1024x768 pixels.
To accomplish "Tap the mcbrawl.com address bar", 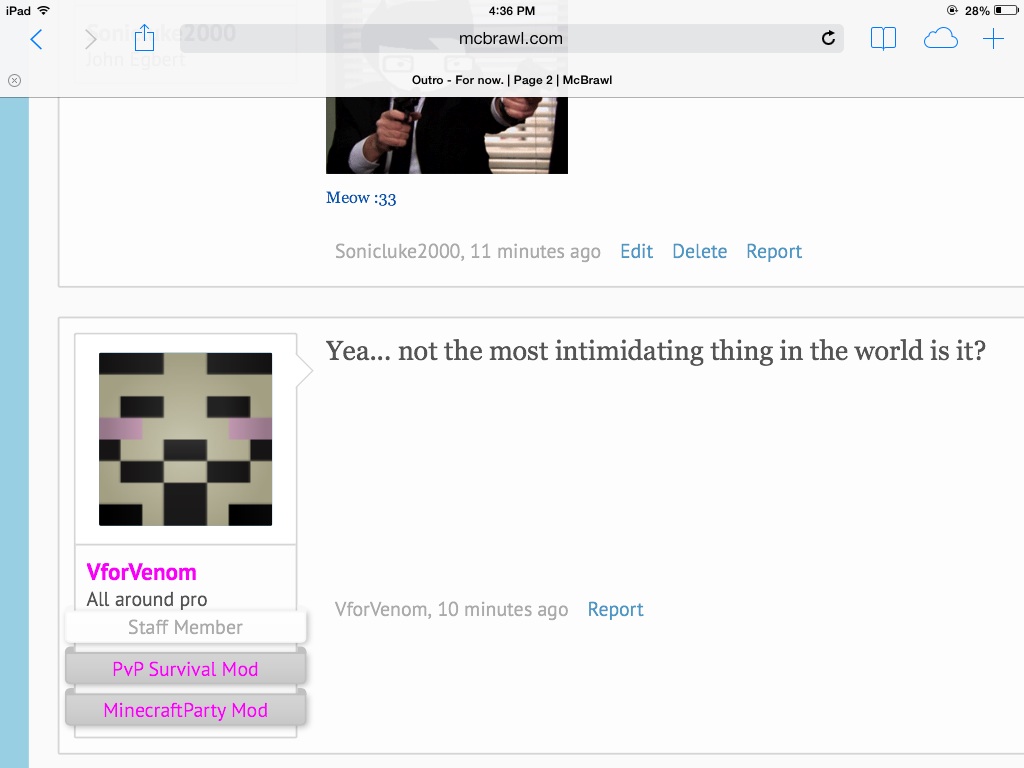I will pyautogui.click(x=510, y=39).
